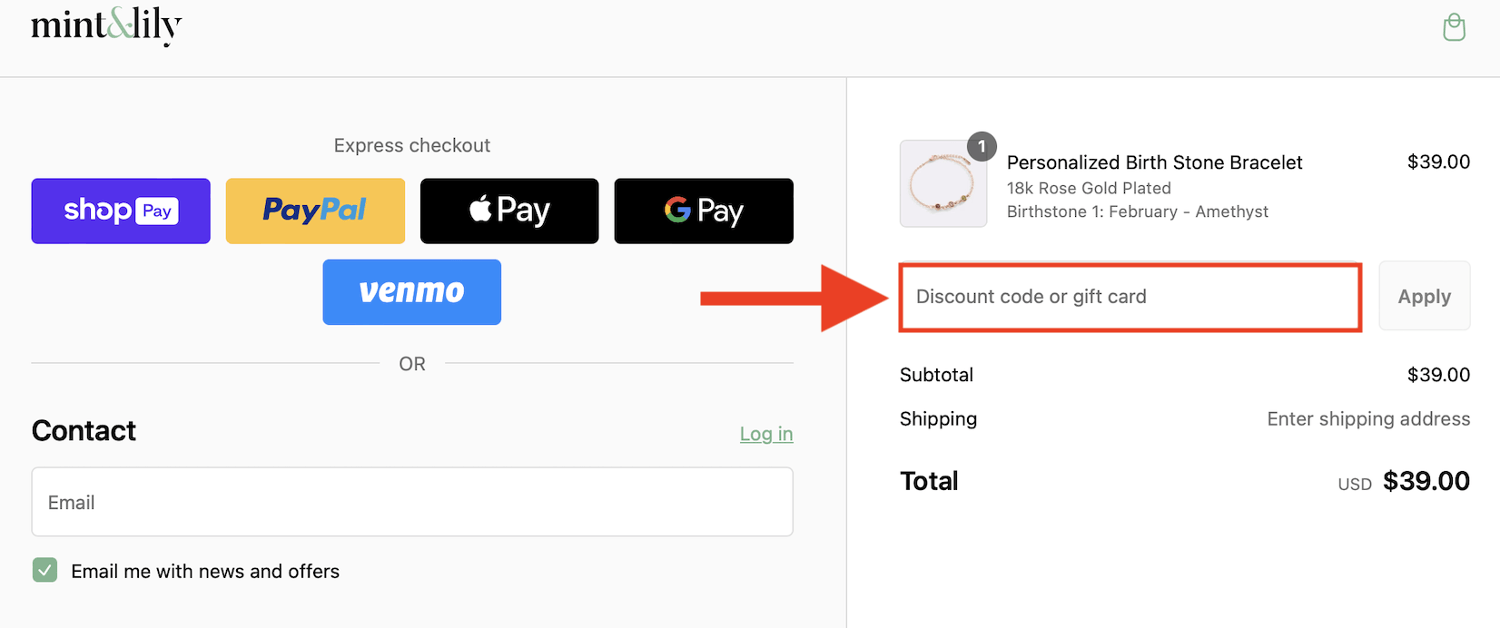Image resolution: width=1500 pixels, height=628 pixels.
Task: Click the item quantity badge on bracelet
Action: (982, 147)
